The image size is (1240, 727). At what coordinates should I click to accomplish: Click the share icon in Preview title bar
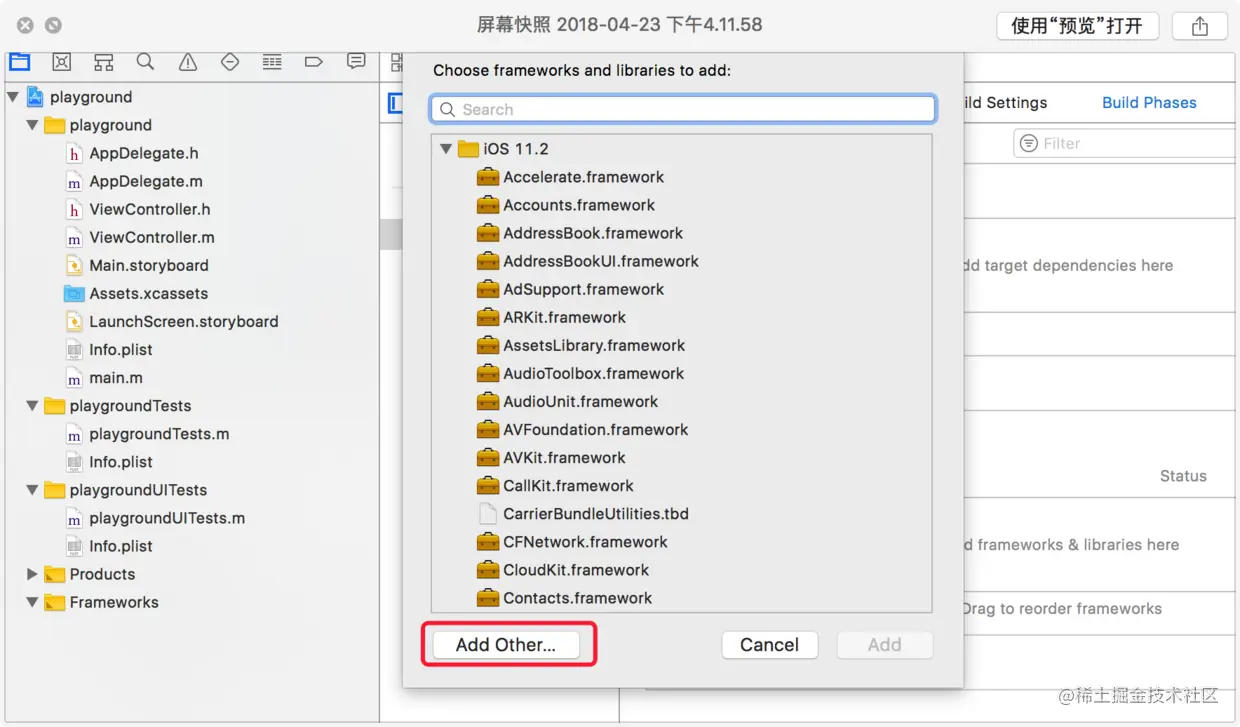coord(1200,26)
